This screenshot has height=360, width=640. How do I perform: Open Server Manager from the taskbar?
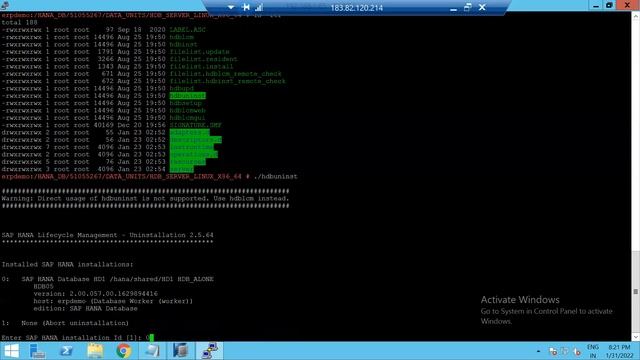37,351
